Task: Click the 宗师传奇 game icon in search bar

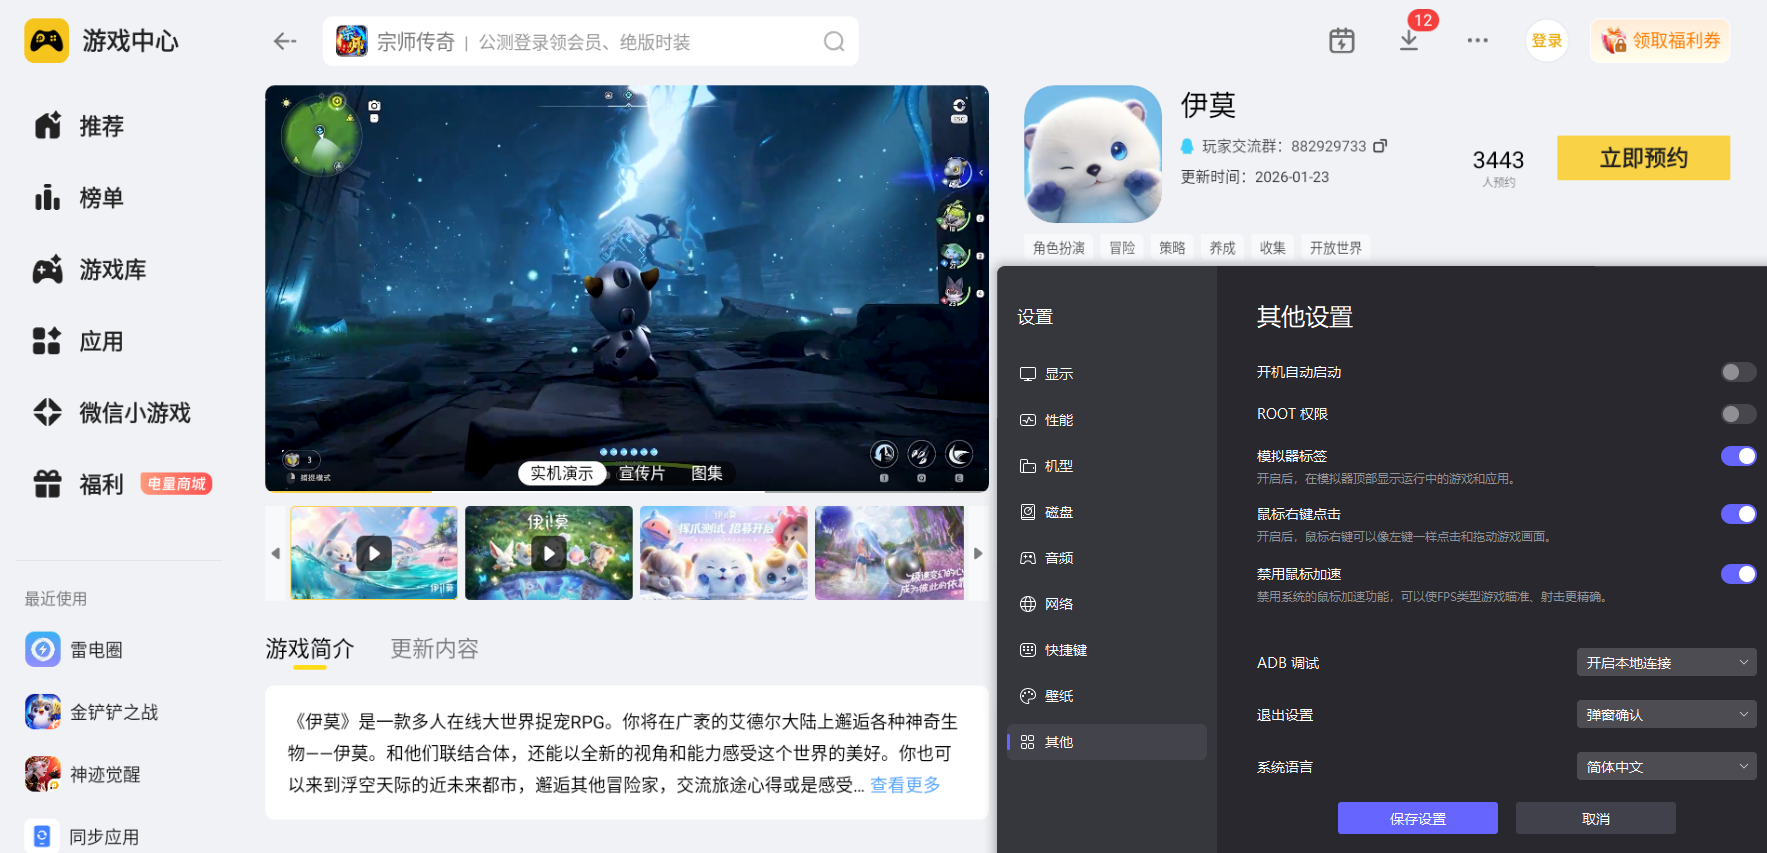Action: [351, 41]
